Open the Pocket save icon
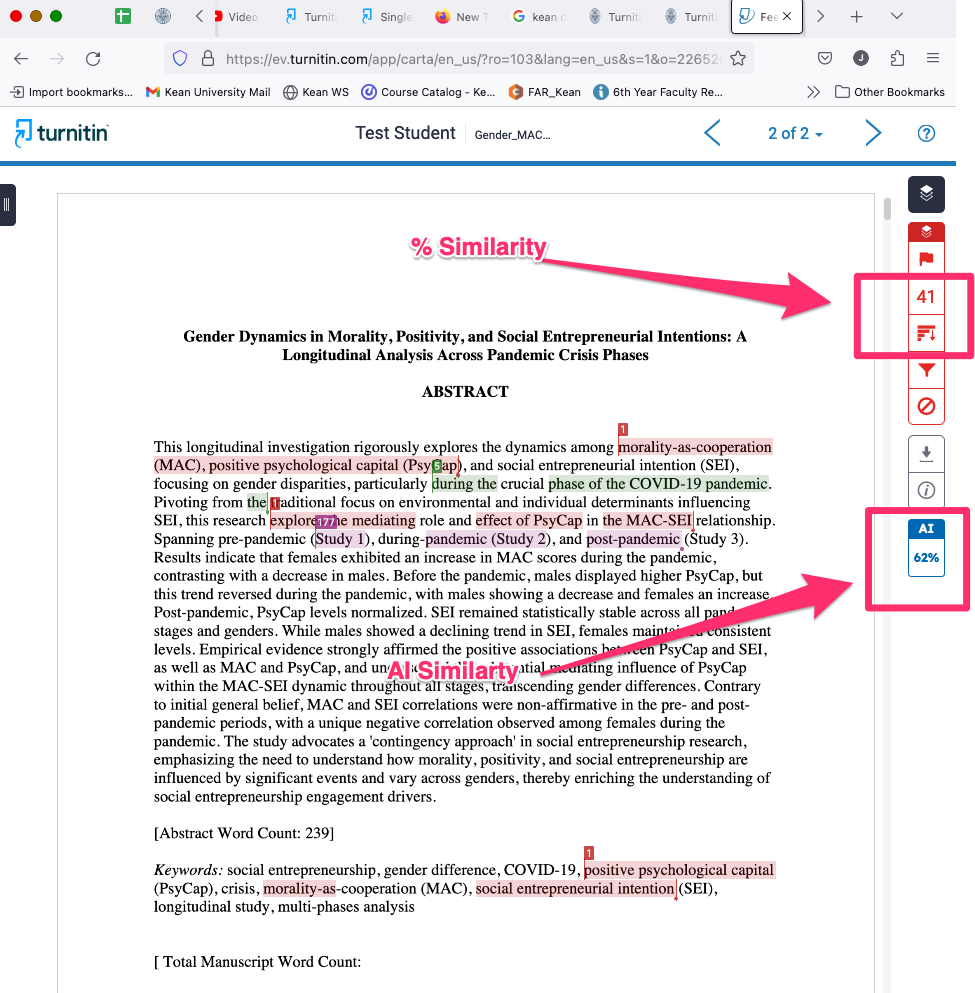 tap(824, 59)
